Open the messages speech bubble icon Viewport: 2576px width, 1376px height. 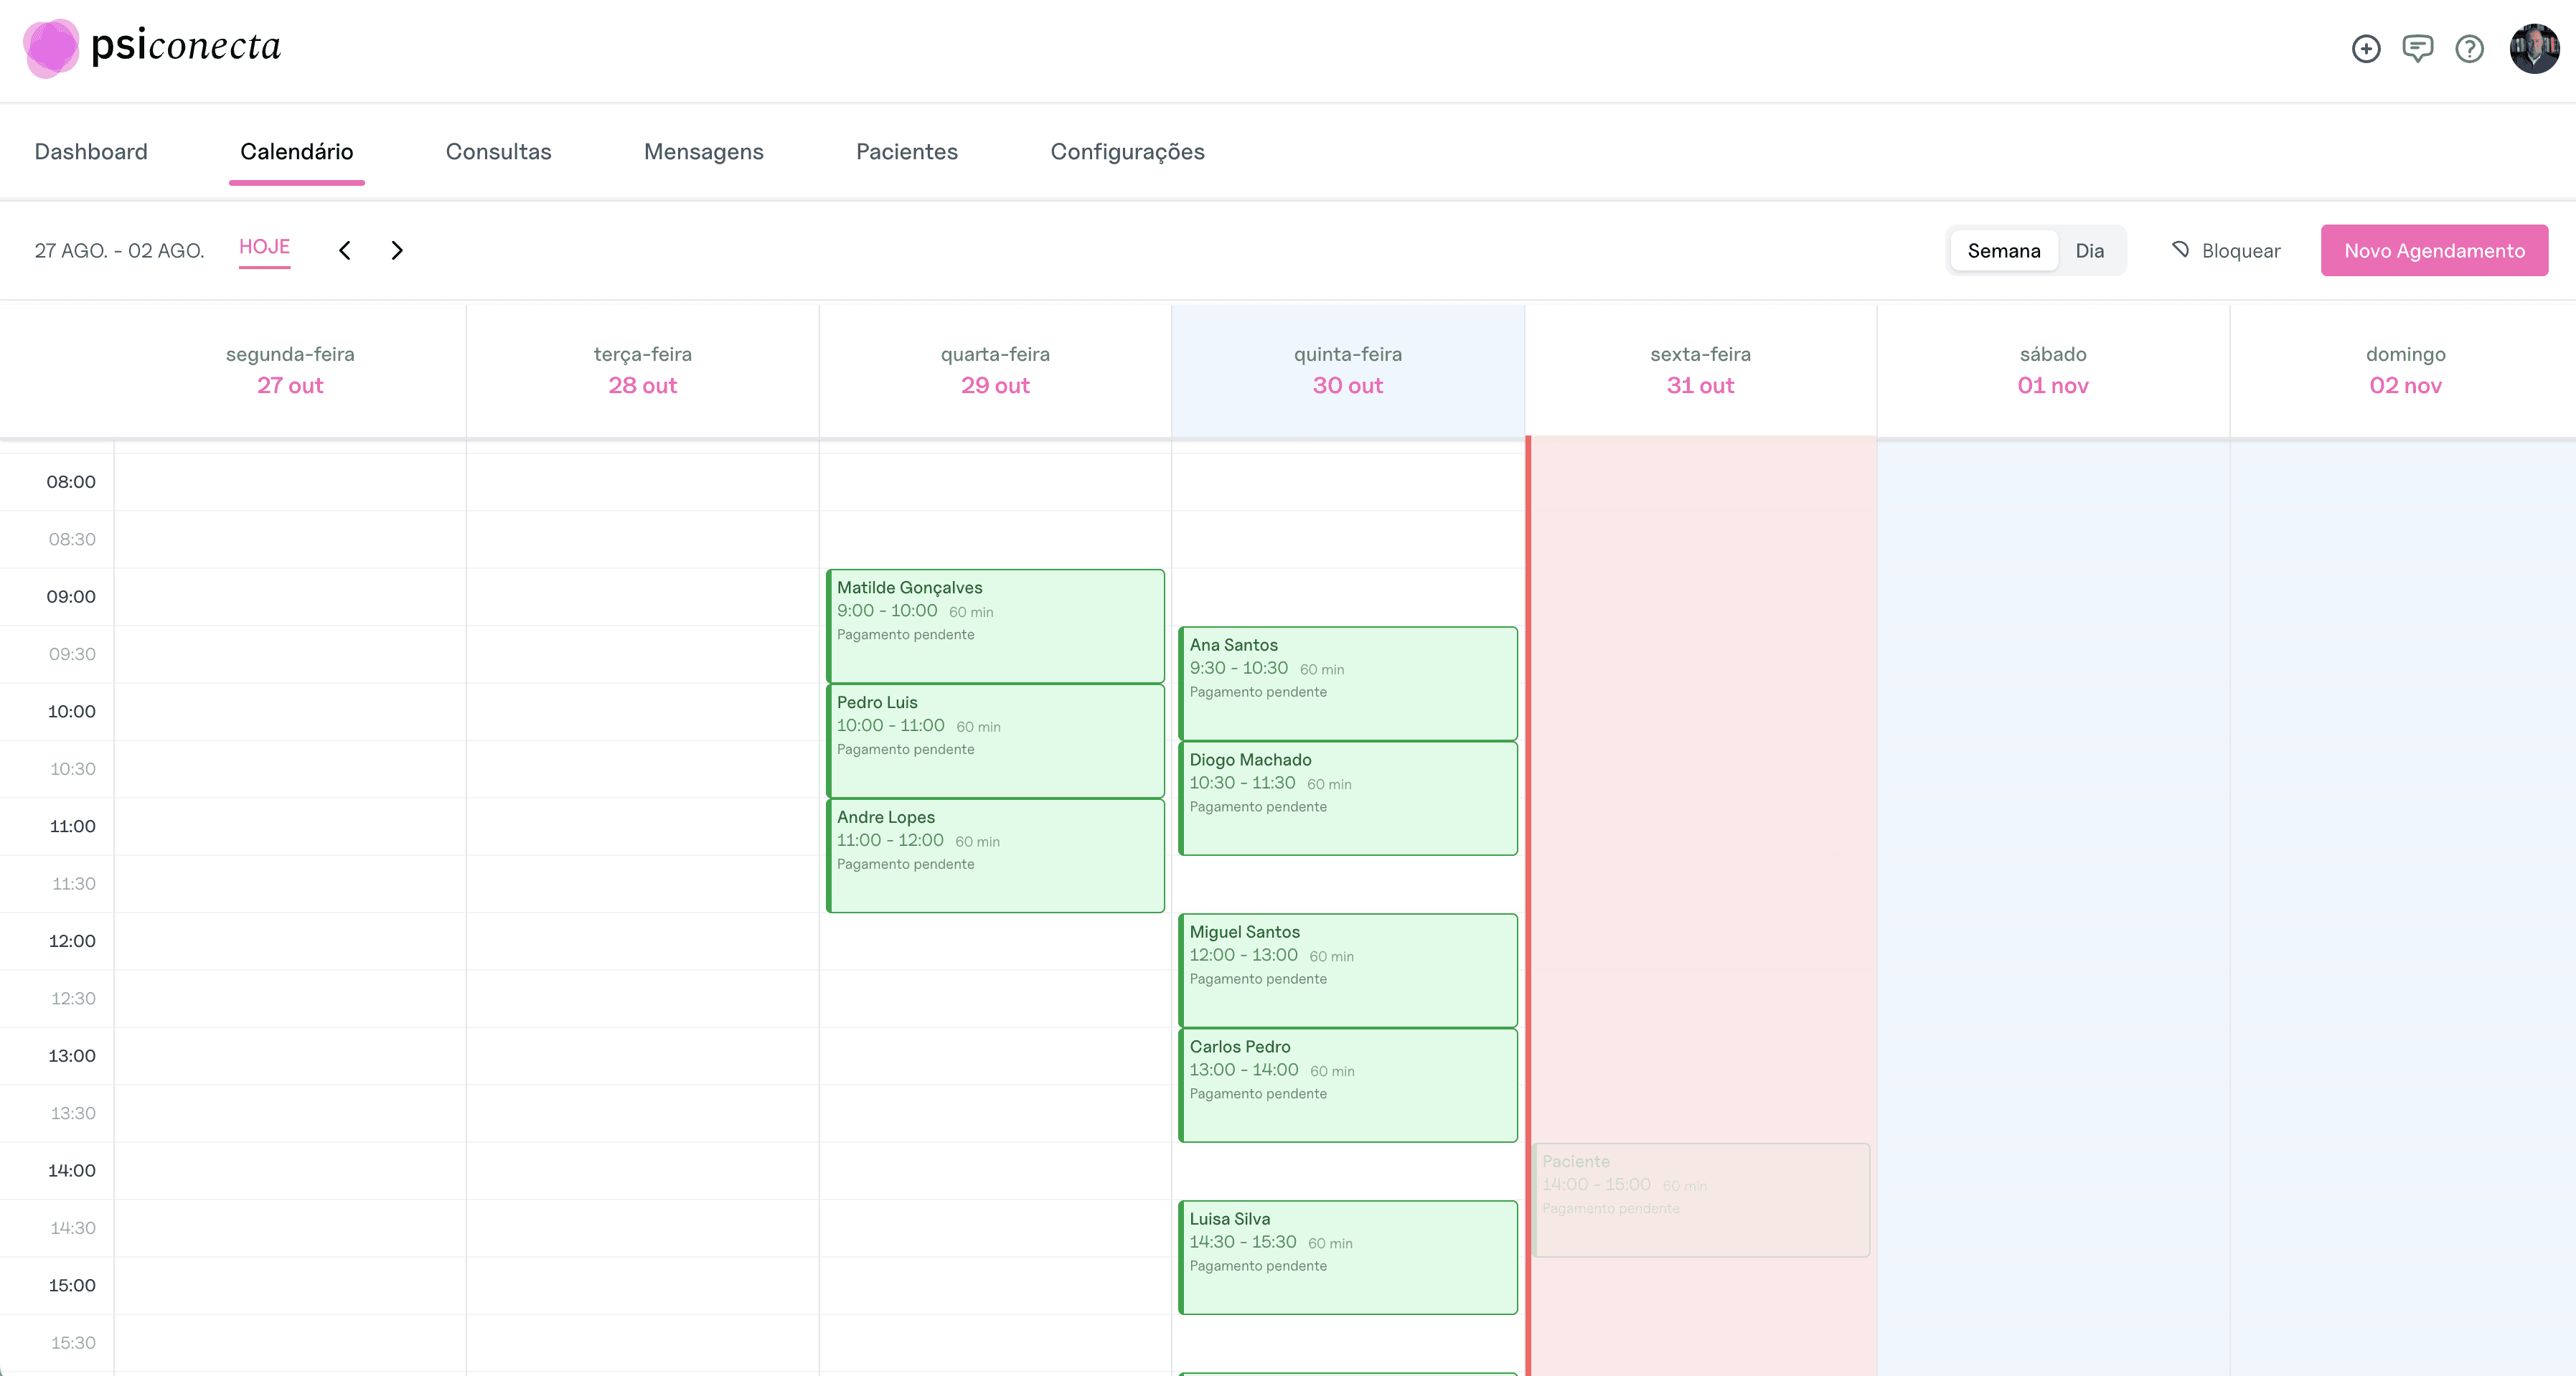click(2418, 49)
